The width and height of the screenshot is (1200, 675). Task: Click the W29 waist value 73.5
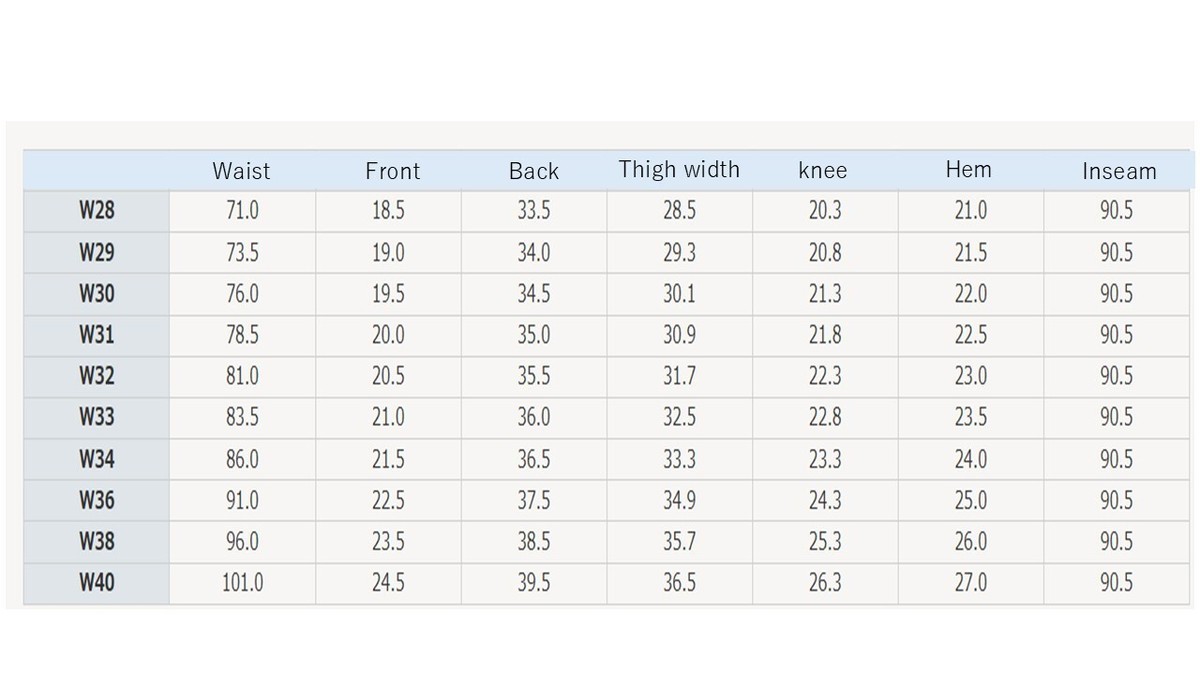click(242, 253)
